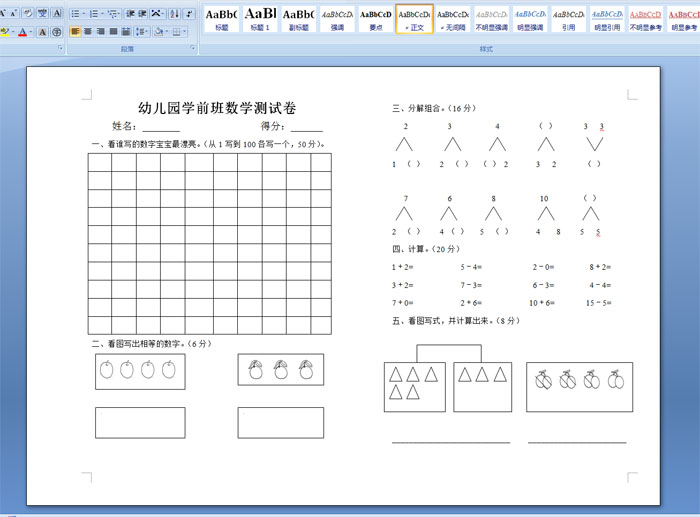Open the Shading dropdown arrow
The width and height of the screenshot is (700, 517).
(167, 32)
